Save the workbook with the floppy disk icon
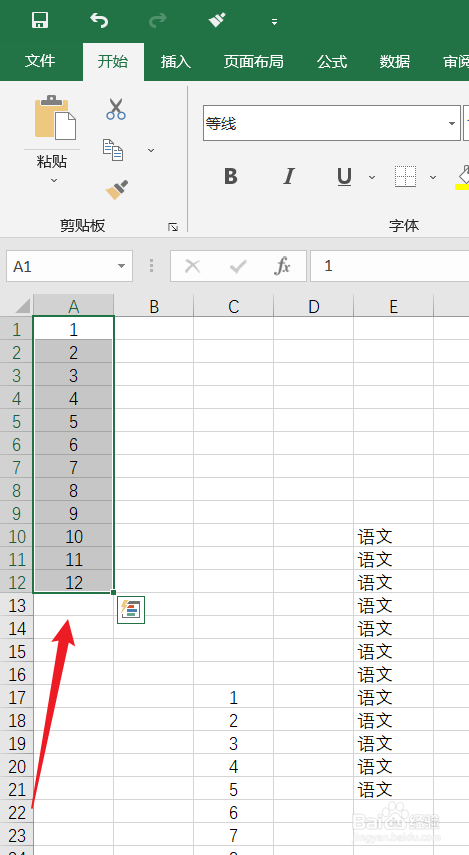Screen dimensions: 469x855 coord(40,21)
